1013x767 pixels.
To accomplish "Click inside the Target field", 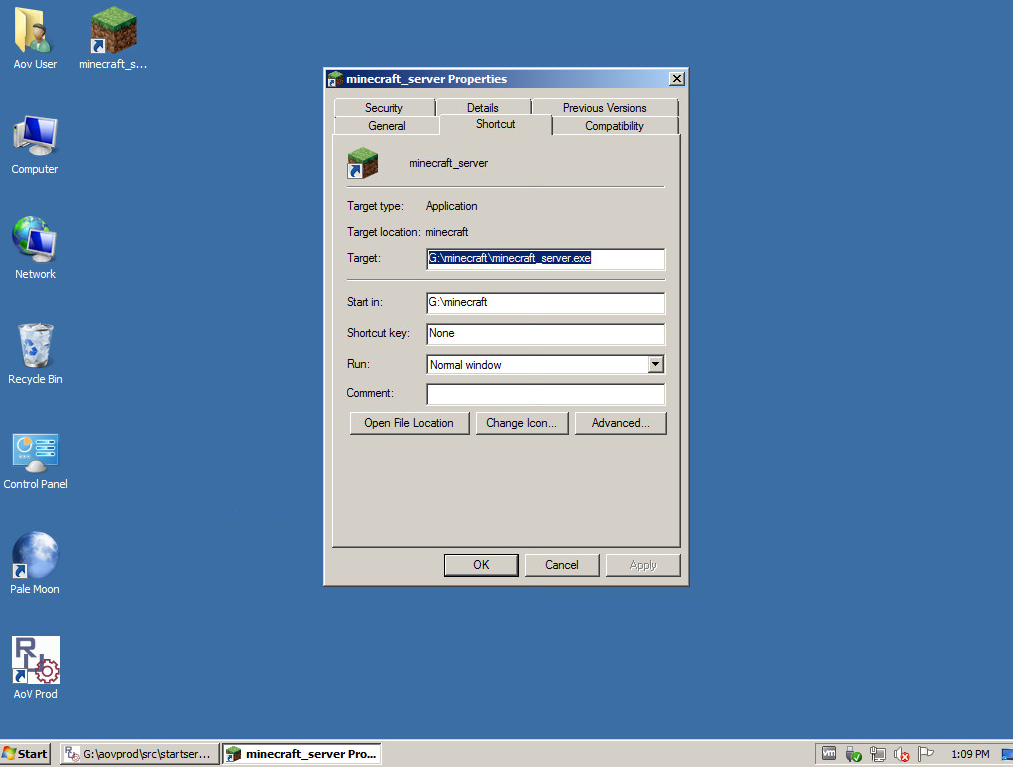I will (x=545, y=258).
